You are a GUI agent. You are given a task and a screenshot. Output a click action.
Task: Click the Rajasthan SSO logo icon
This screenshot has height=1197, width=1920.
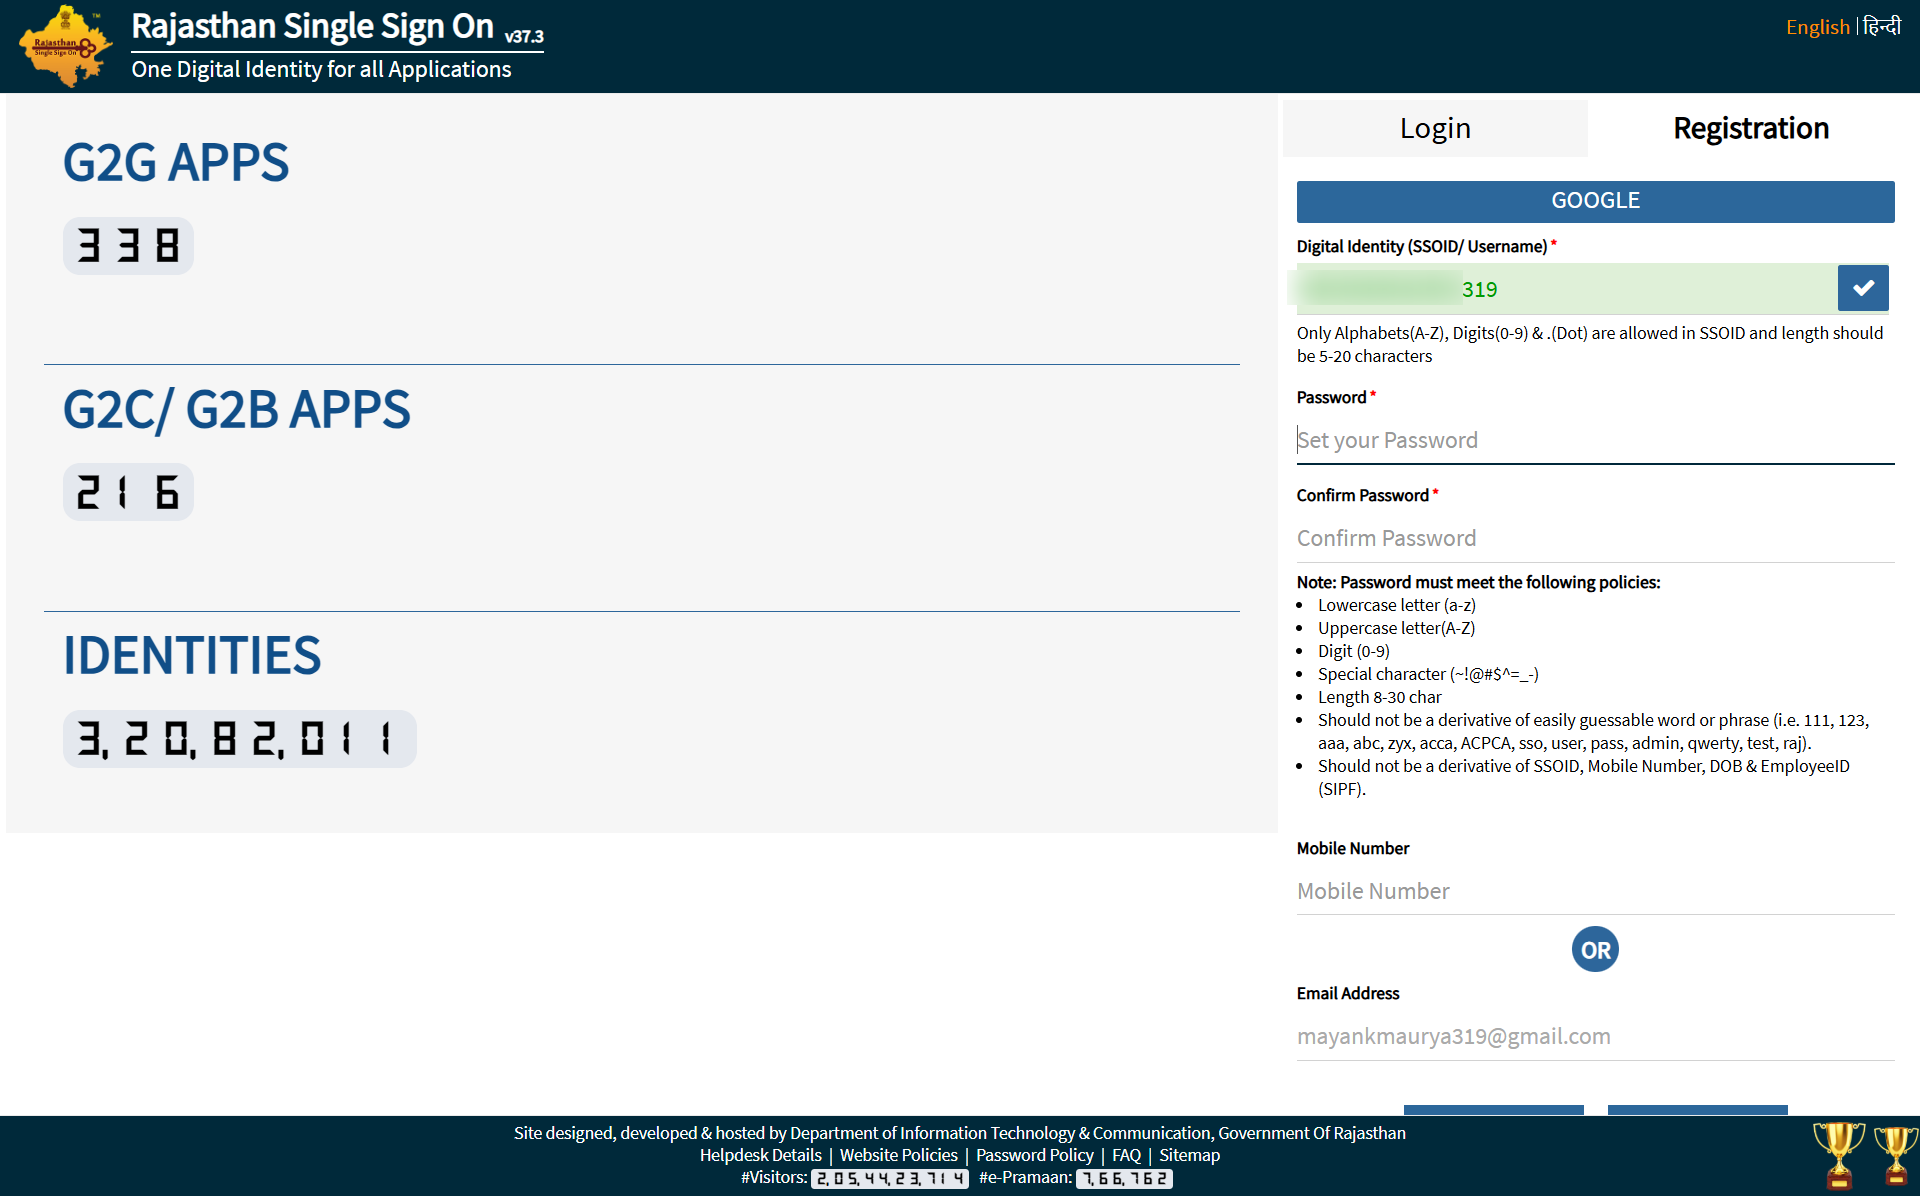[x=65, y=46]
